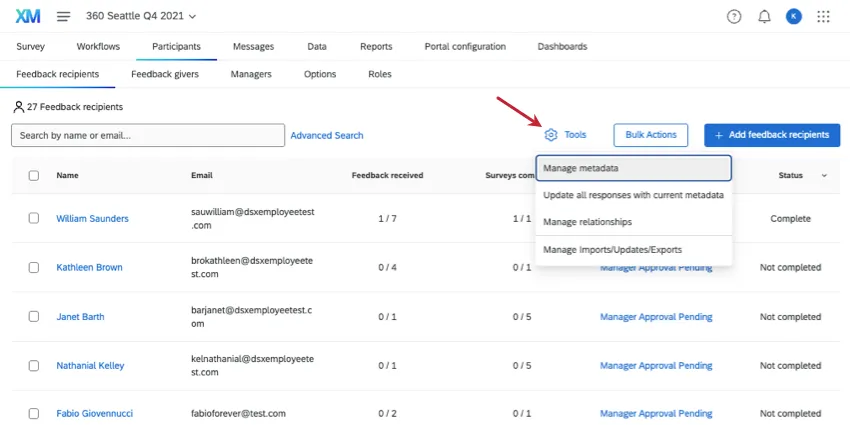Expand the 360 Seattle Q4 2021 project dropdown
850x425 pixels.
(141, 16)
